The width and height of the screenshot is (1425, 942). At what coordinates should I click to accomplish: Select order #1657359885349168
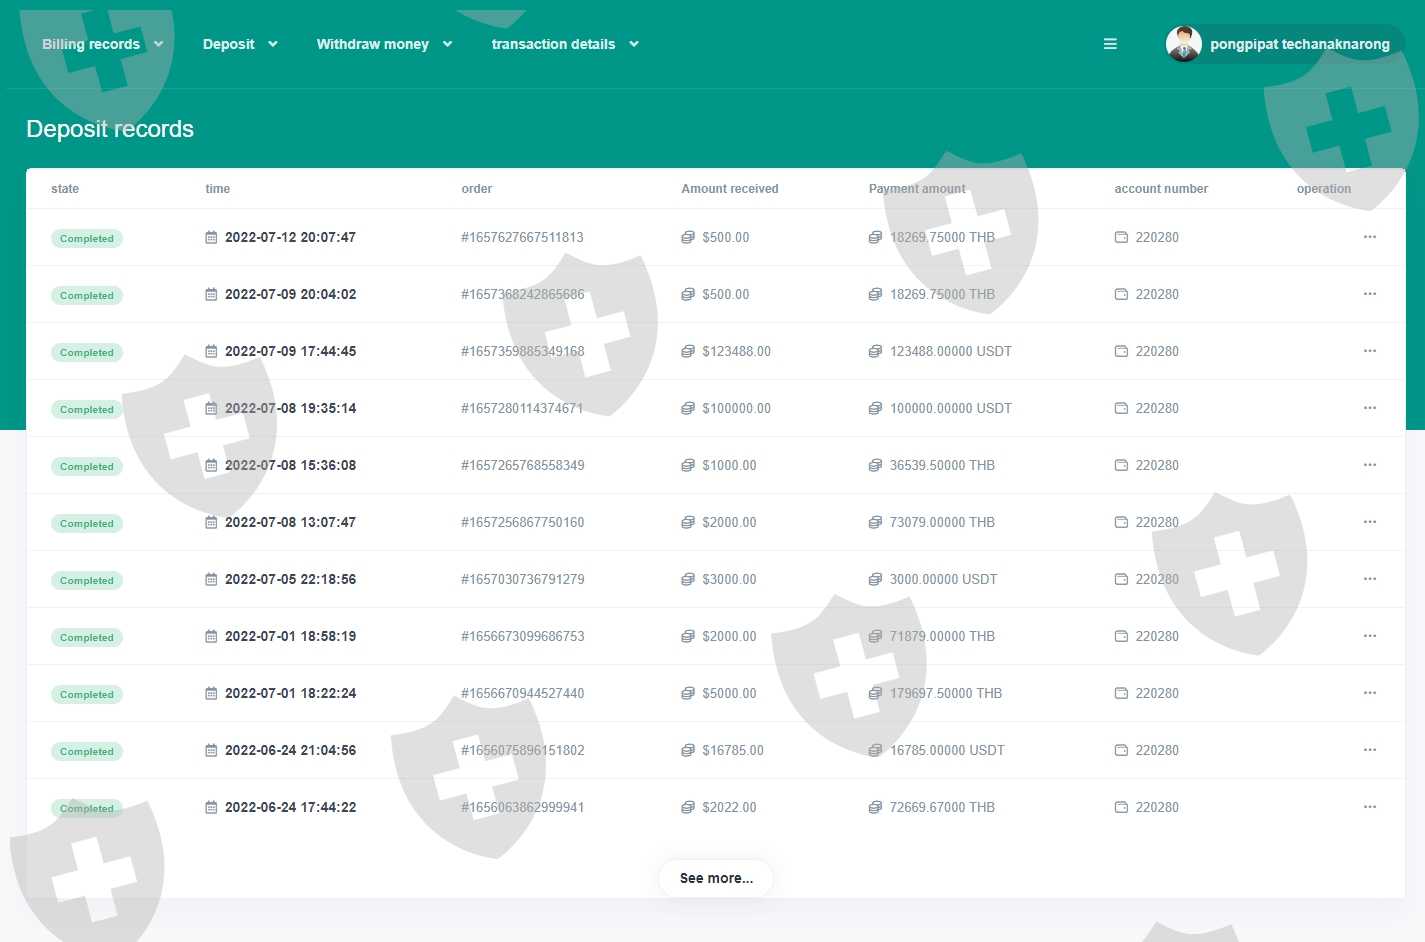pos(522,351)
